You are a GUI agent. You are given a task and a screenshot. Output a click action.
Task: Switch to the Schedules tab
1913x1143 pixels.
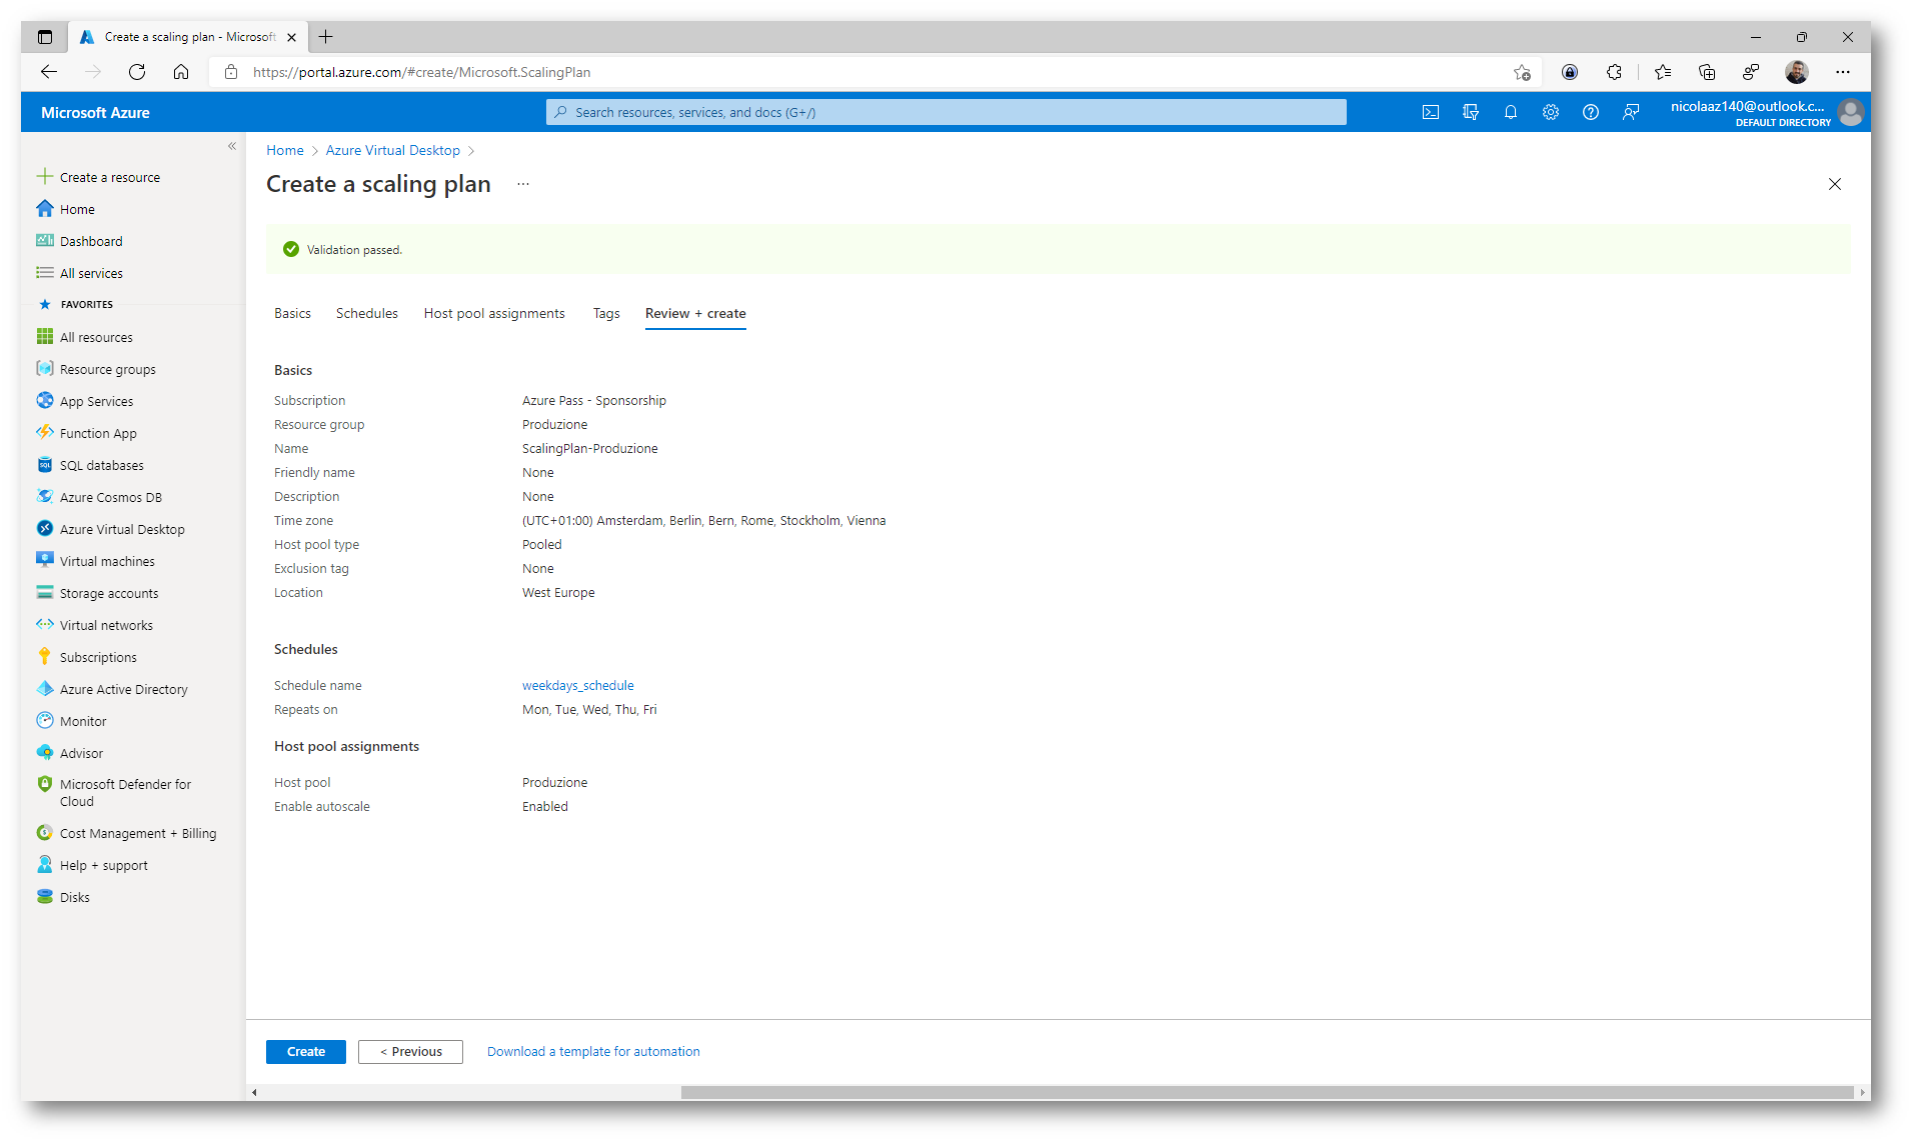367,313
